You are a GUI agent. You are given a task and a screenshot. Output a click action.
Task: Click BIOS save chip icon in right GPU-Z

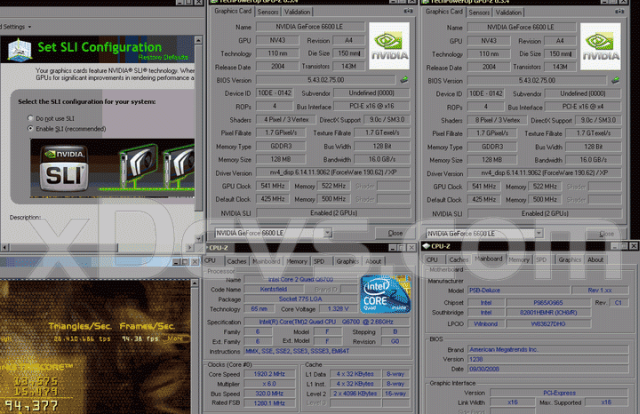616,80
